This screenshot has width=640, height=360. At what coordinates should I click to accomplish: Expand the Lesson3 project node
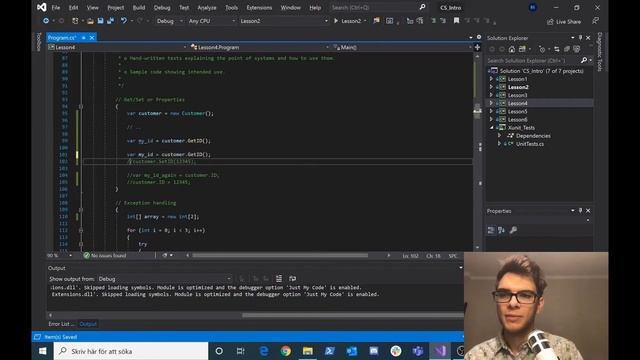coord(491,95)
